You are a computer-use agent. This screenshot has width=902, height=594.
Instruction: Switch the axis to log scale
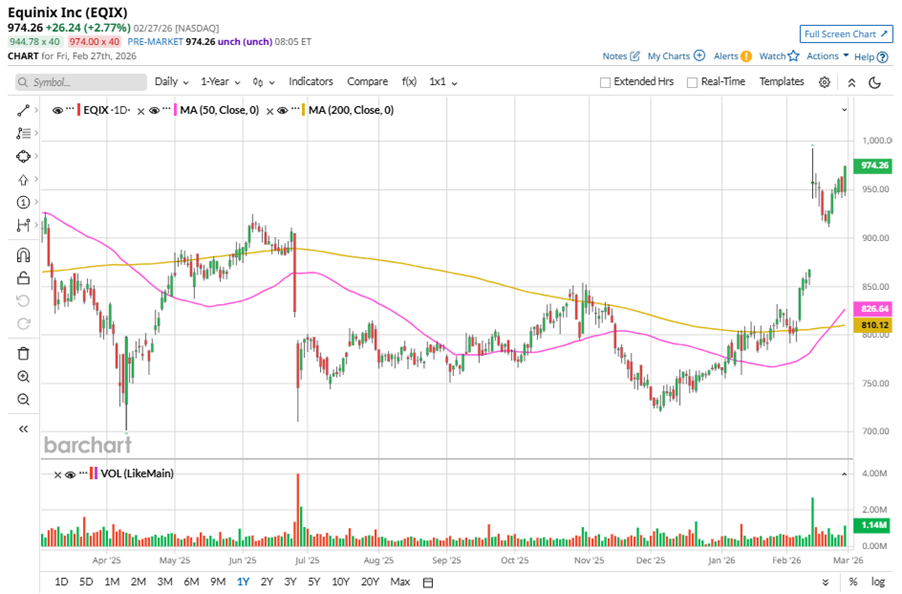[877, 582]
